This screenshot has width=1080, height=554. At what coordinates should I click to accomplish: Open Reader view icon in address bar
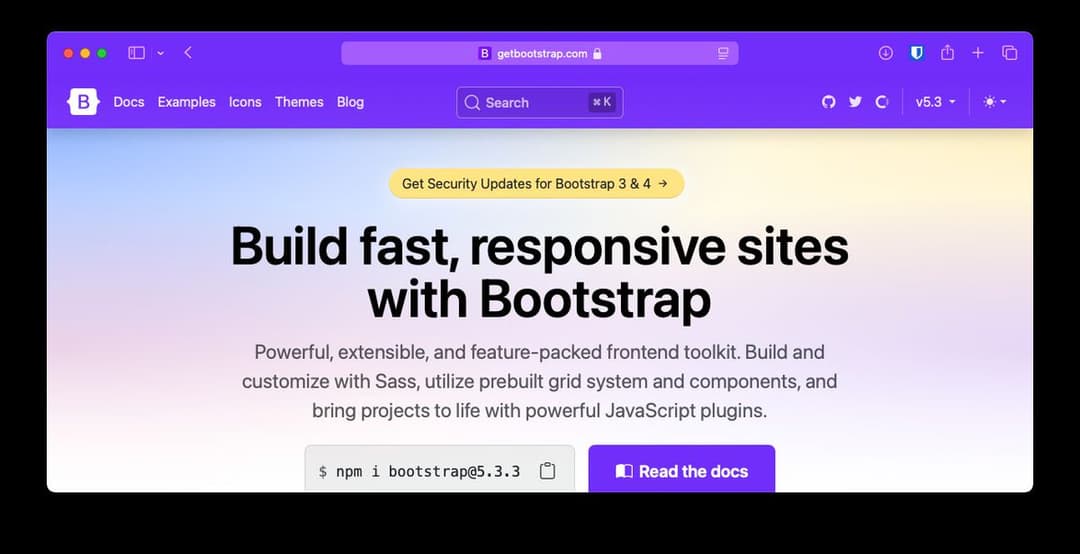(x=723, y=53)
